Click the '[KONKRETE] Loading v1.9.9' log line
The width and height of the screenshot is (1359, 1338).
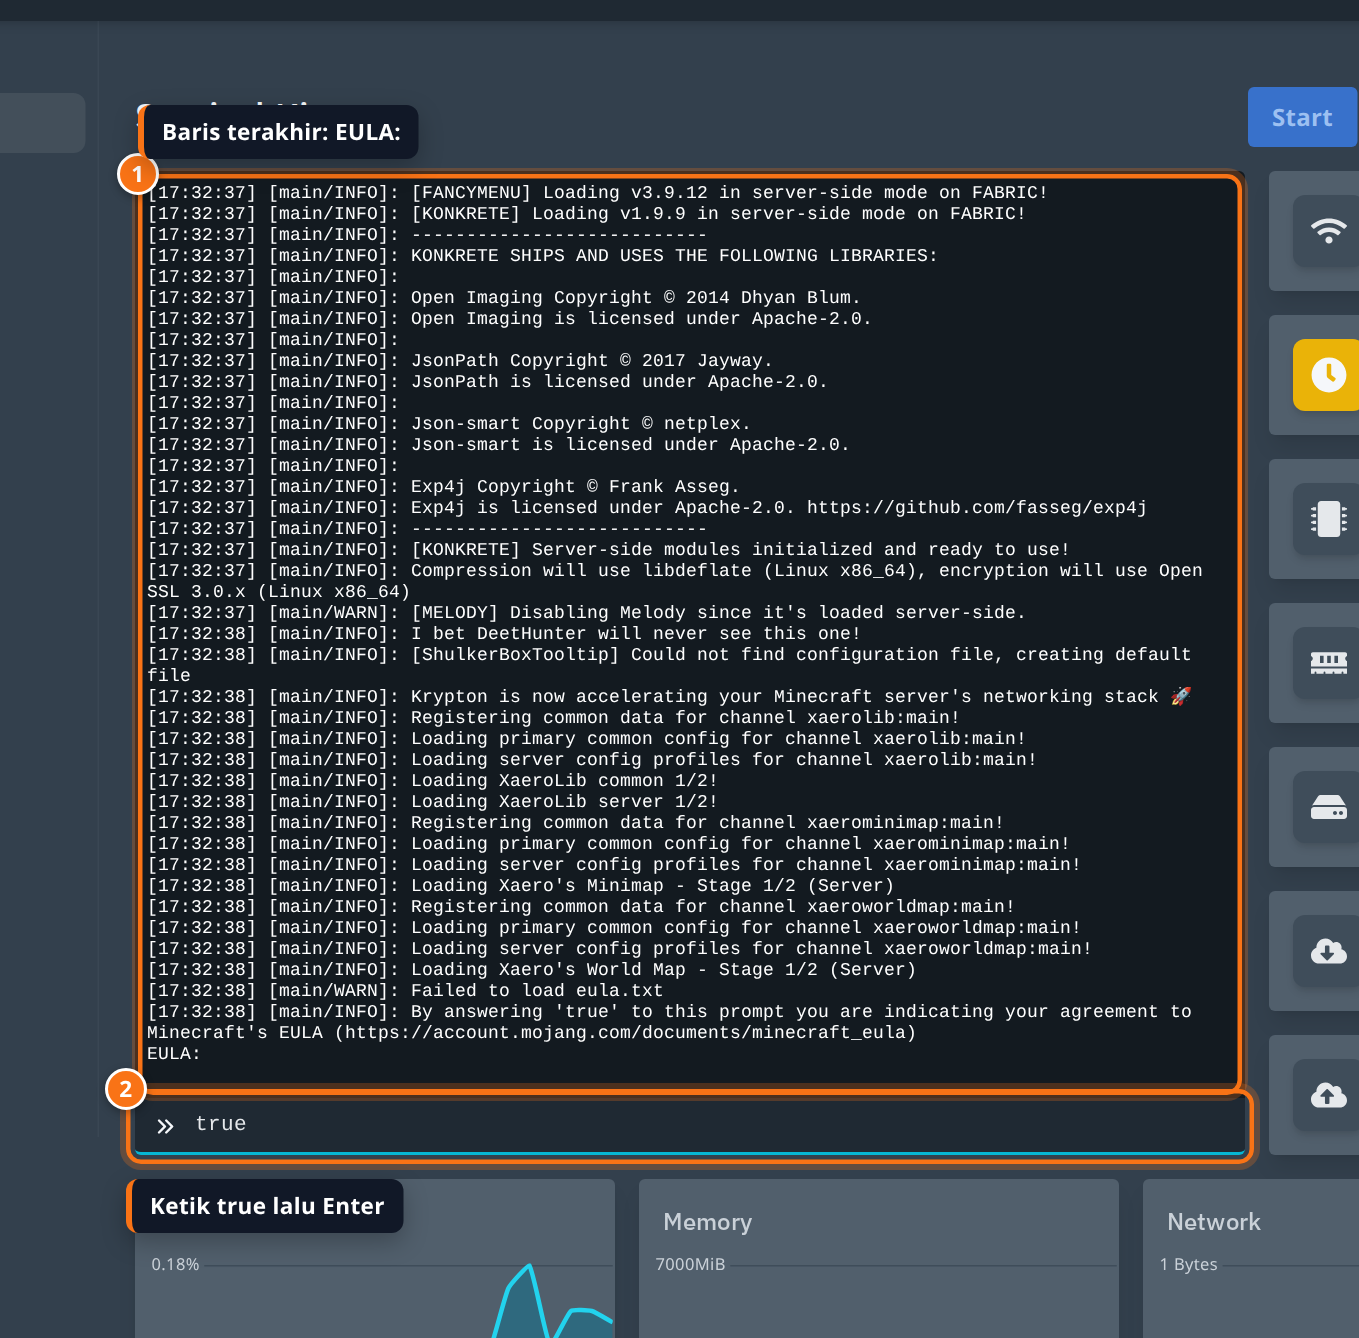(586, 214)
